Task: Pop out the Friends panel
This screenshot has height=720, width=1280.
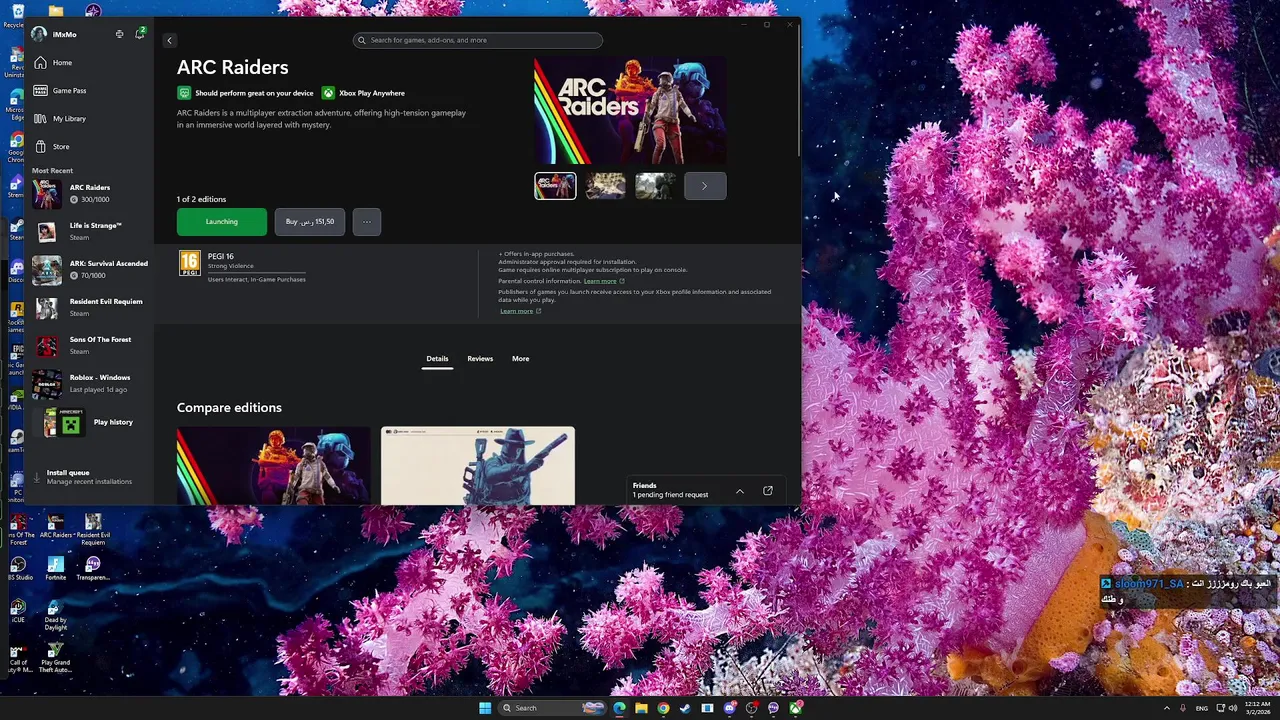Action: (768, 491)
